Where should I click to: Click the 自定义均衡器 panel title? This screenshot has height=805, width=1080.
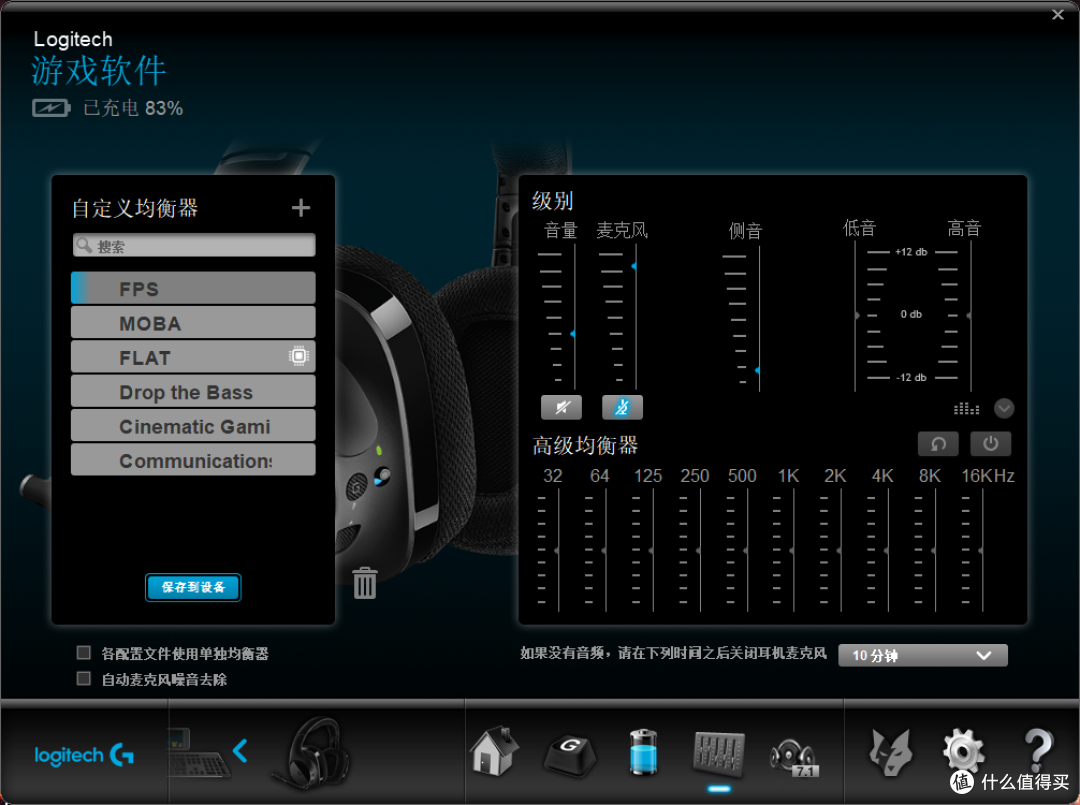tap(135, 208)
